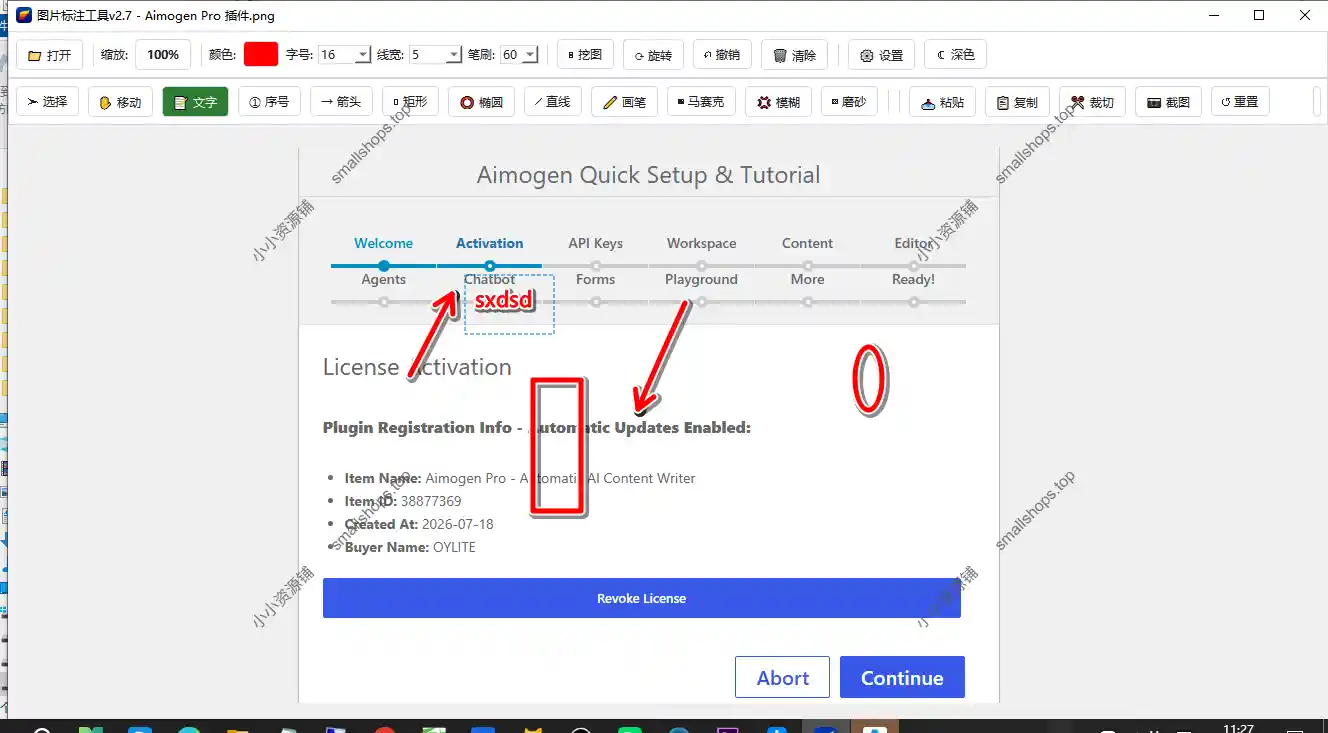
Task: Activate the 移动 move tool
Action: (x=121, y=102)
